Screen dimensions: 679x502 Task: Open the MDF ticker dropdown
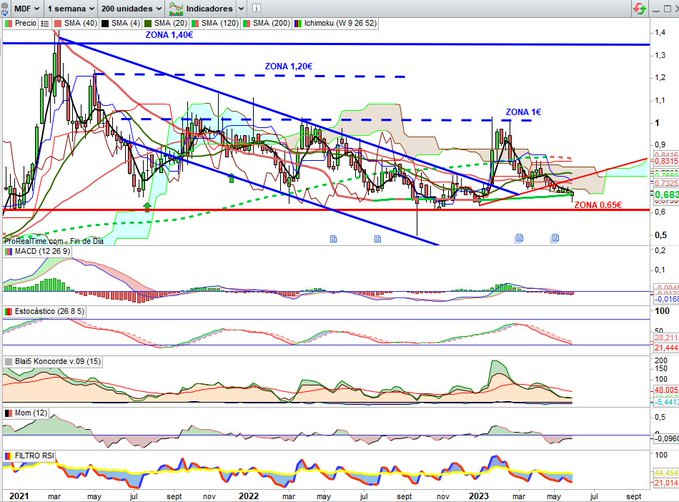pyautogui.click(x=26, y=8)
